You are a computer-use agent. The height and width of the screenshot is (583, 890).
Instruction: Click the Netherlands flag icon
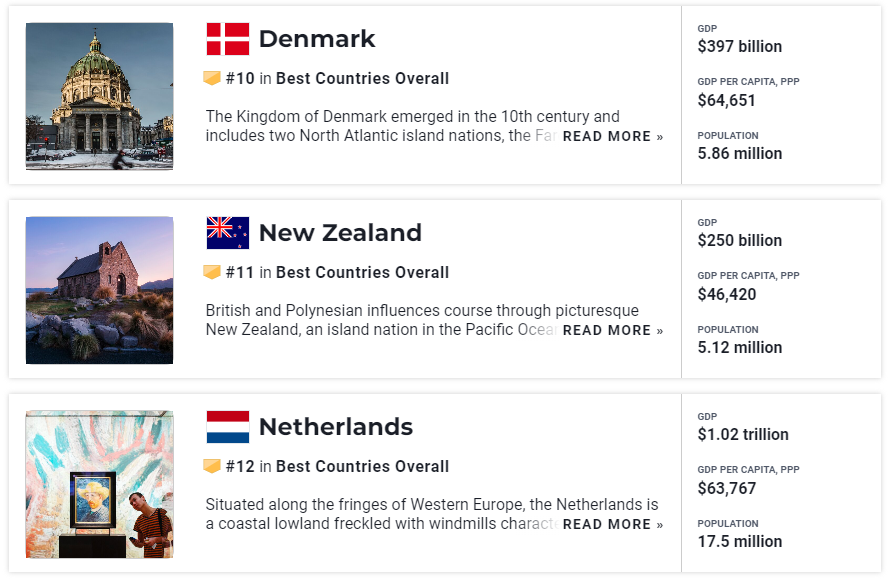[228, 427]
